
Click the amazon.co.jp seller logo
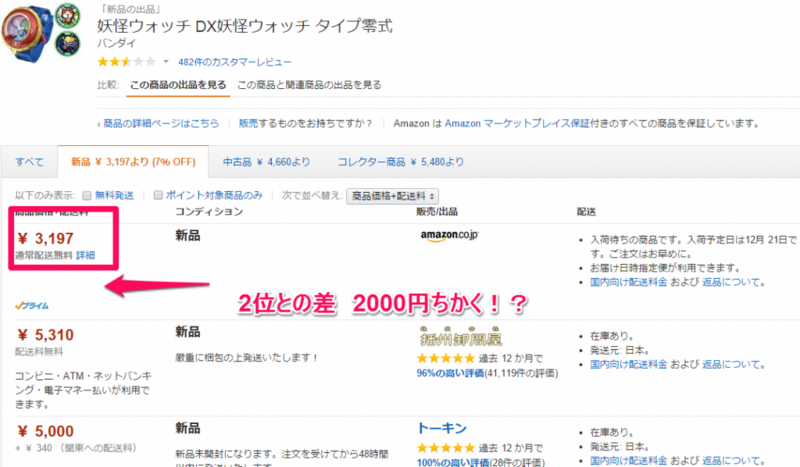coord(449,235)
